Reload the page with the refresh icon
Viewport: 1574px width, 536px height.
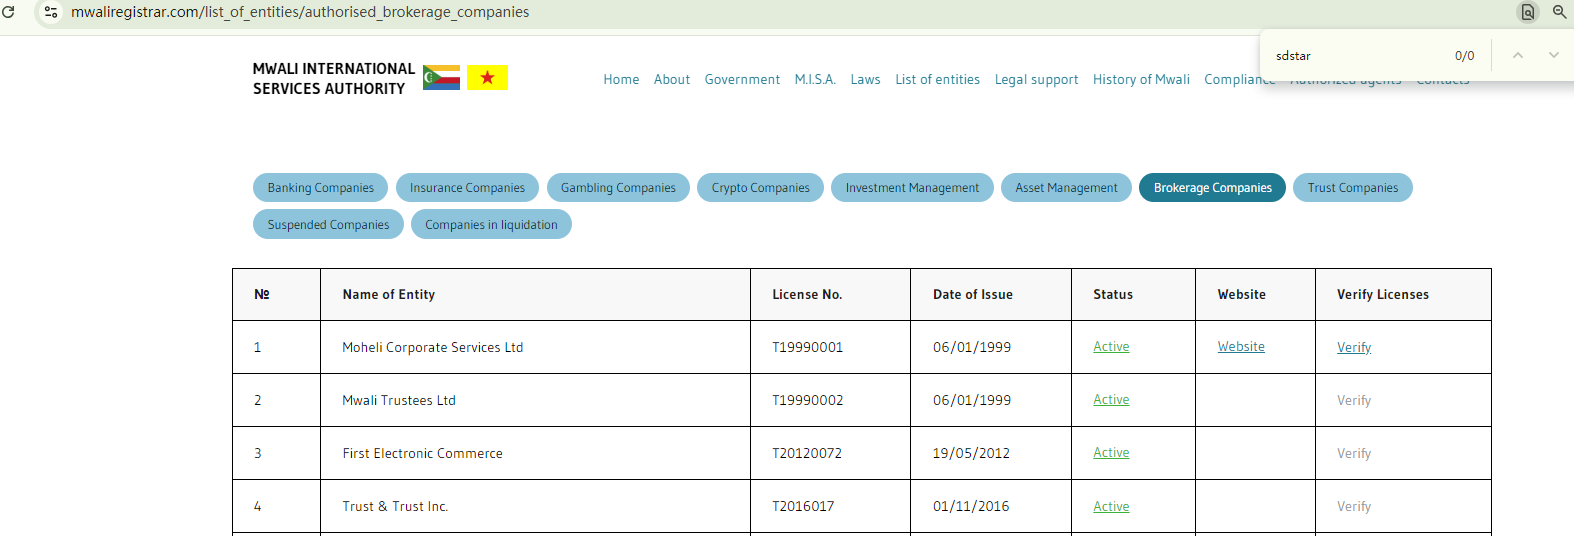(x=8, y=12)
